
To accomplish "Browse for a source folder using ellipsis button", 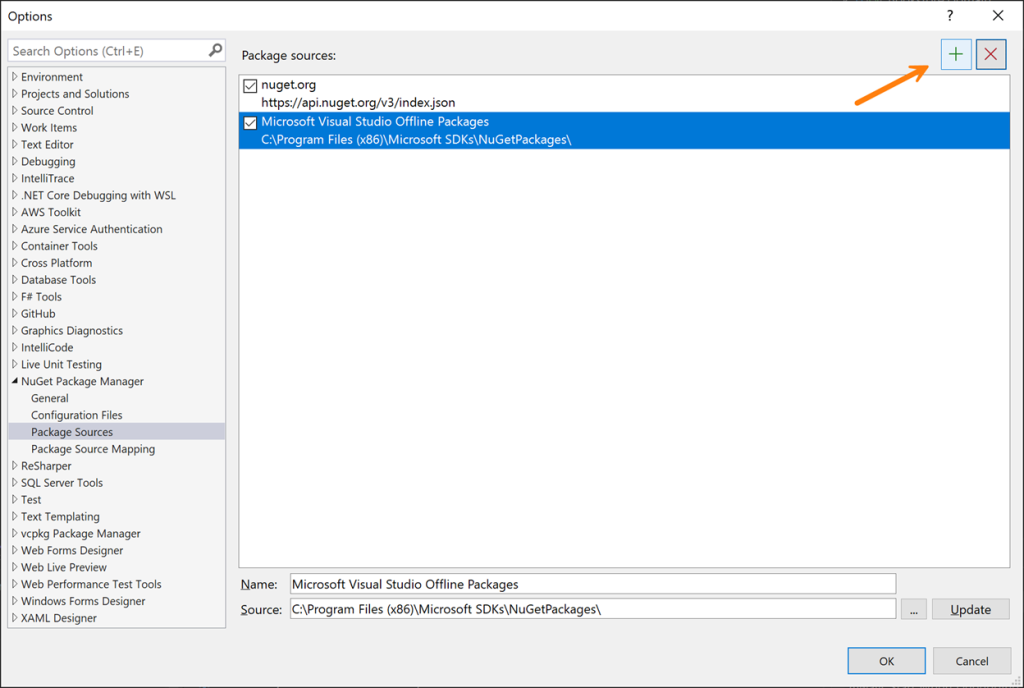I will pyautogui.click(x=913, y=608).
